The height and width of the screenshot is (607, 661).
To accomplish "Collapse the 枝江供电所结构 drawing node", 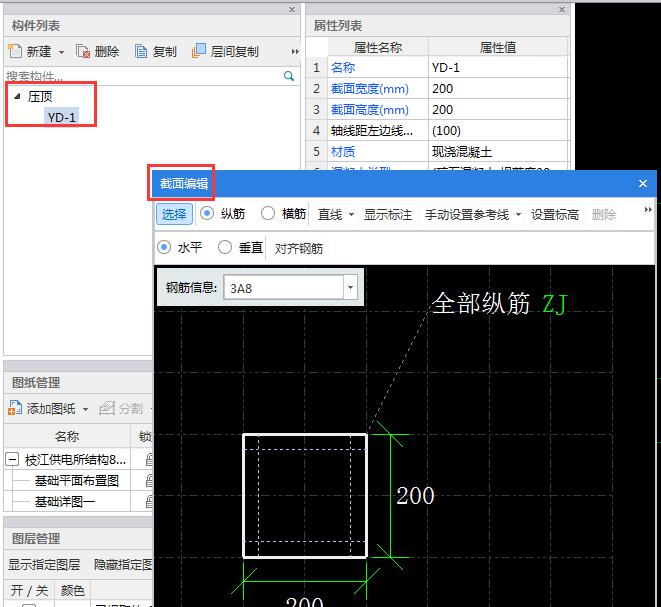I will 12,459.
